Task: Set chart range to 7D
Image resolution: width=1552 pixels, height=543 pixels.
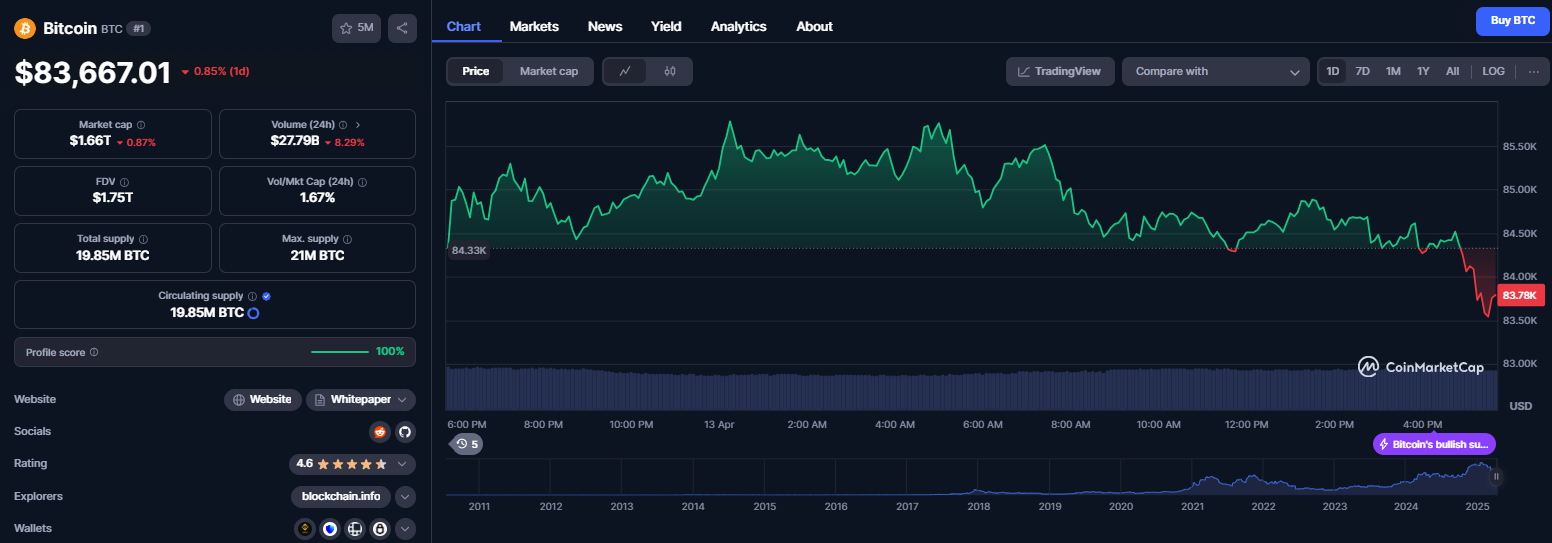Action: click(x=1362, y=71)
